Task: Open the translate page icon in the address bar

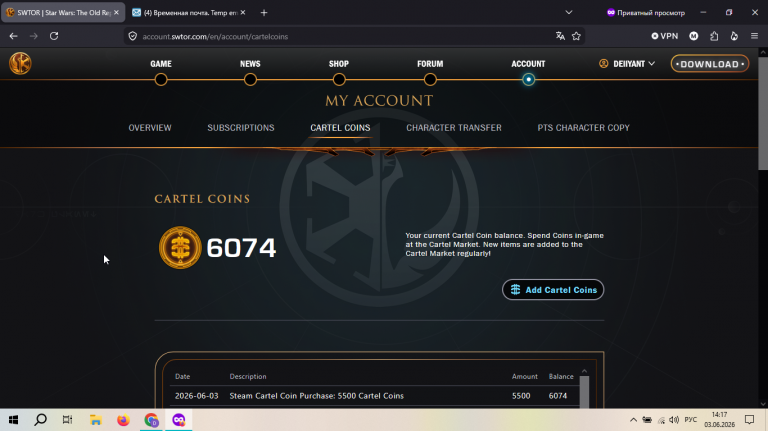Action: pos(560,36)
